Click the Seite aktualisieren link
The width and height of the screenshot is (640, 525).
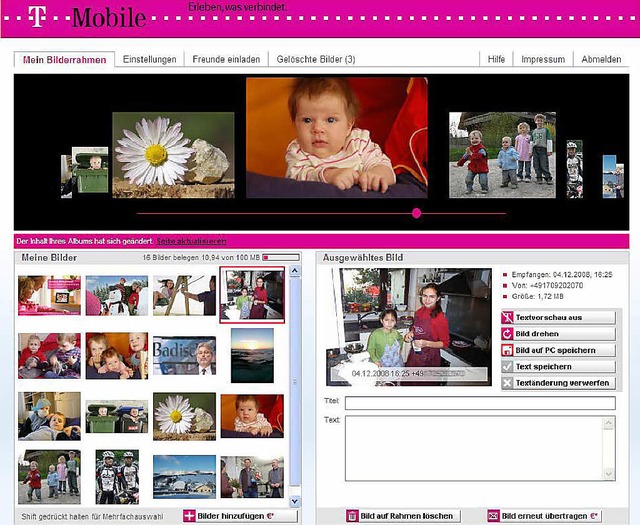pos(191,241)
